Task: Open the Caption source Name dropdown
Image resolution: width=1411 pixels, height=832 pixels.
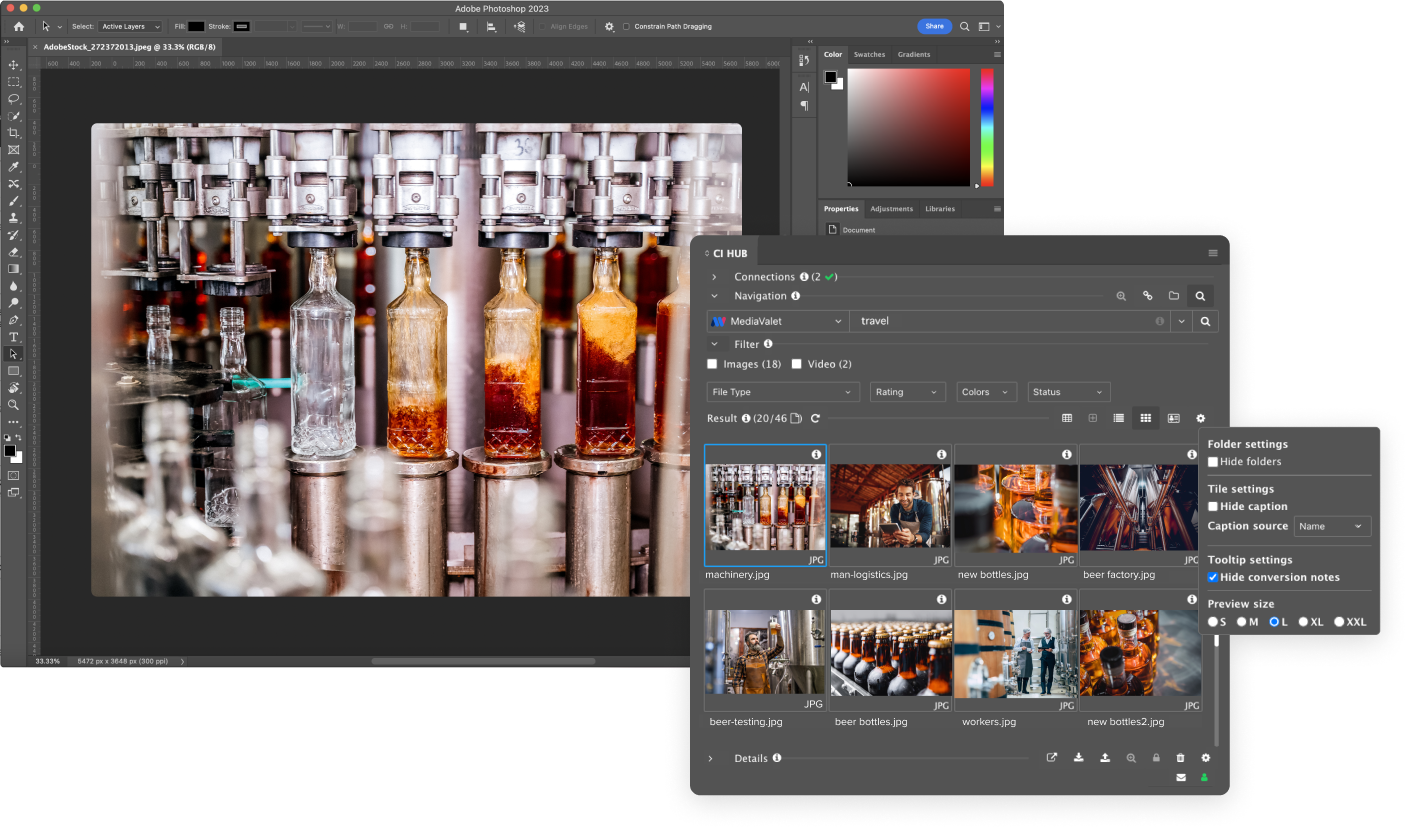Action: (1332, 526)
